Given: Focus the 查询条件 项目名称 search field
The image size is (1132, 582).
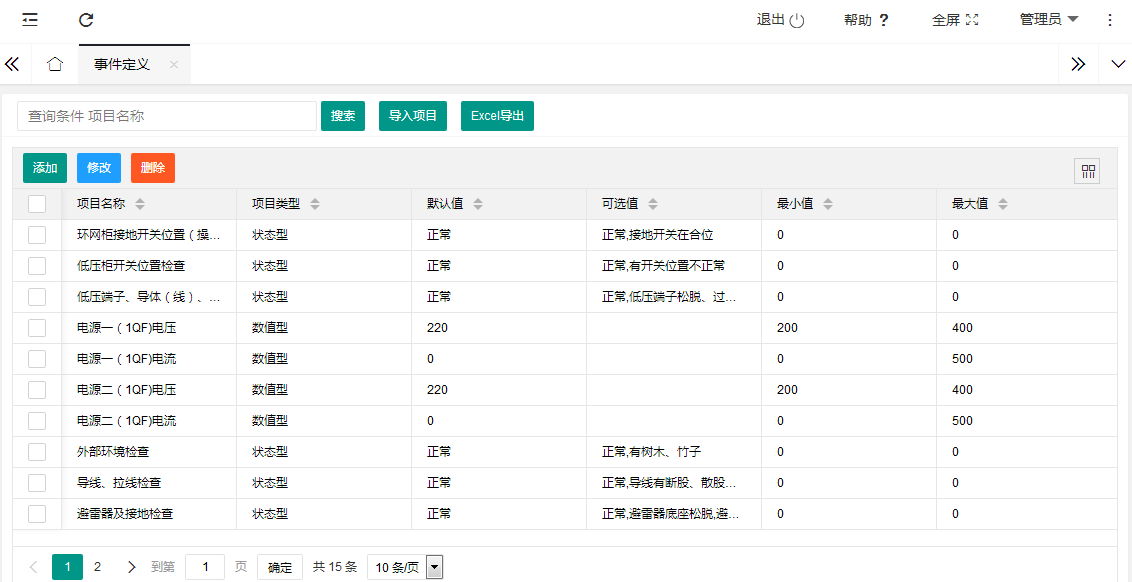Looking at the screenshot, I should point(167,116).
